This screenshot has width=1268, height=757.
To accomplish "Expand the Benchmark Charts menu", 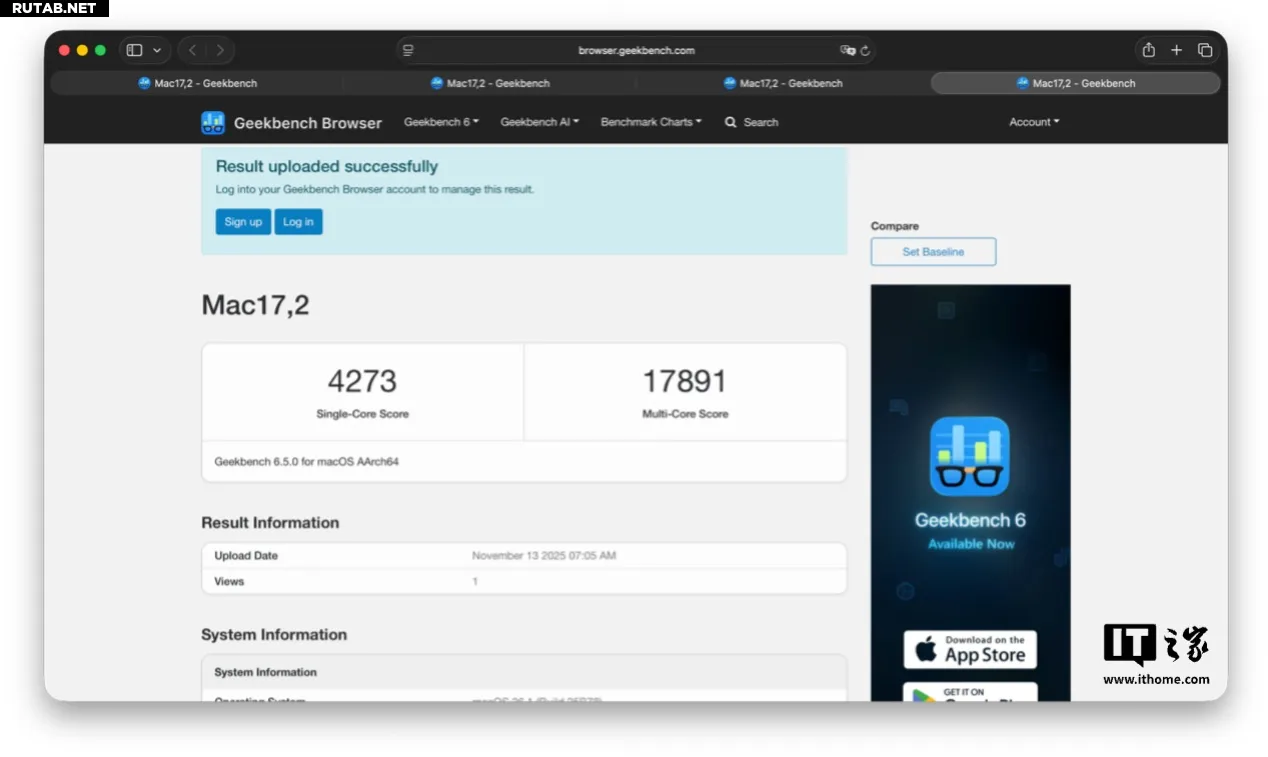I will tap(650, 122).
